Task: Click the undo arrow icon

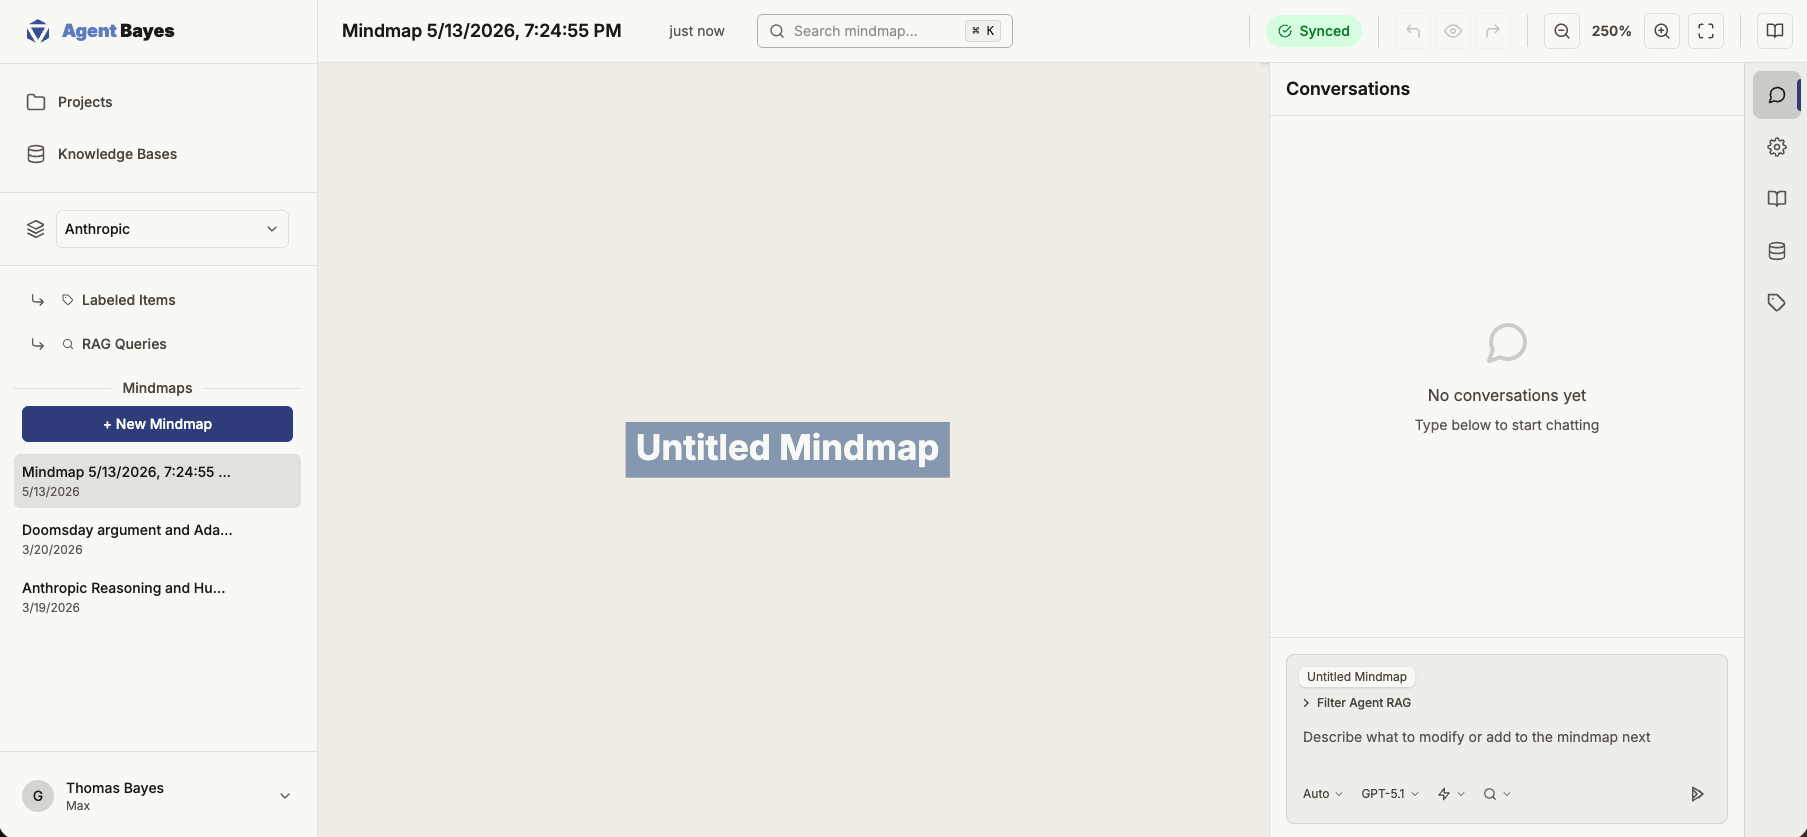Action: 1413,31
